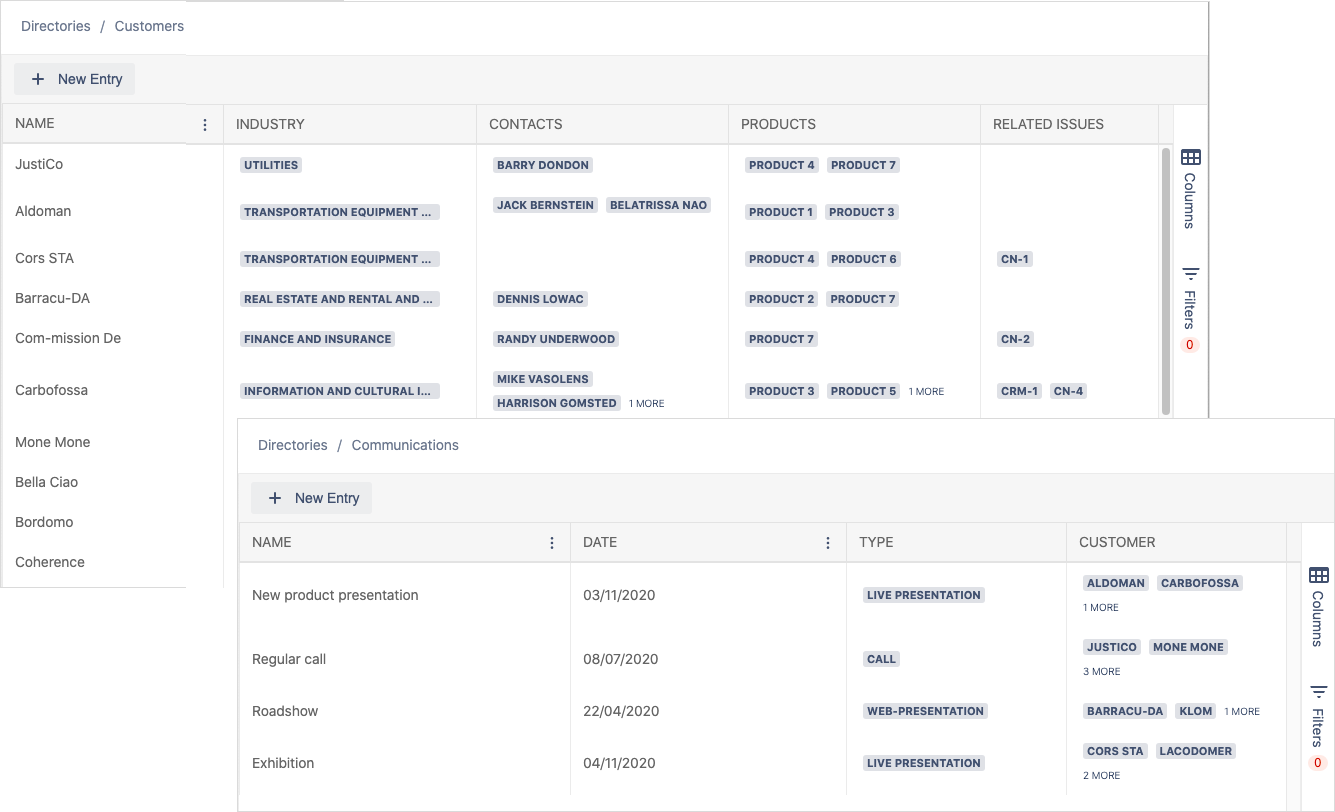This screenshot has width=1335, height=812.
Task: Open Customers NAME column options menu
Action: [x=205, y=125]
